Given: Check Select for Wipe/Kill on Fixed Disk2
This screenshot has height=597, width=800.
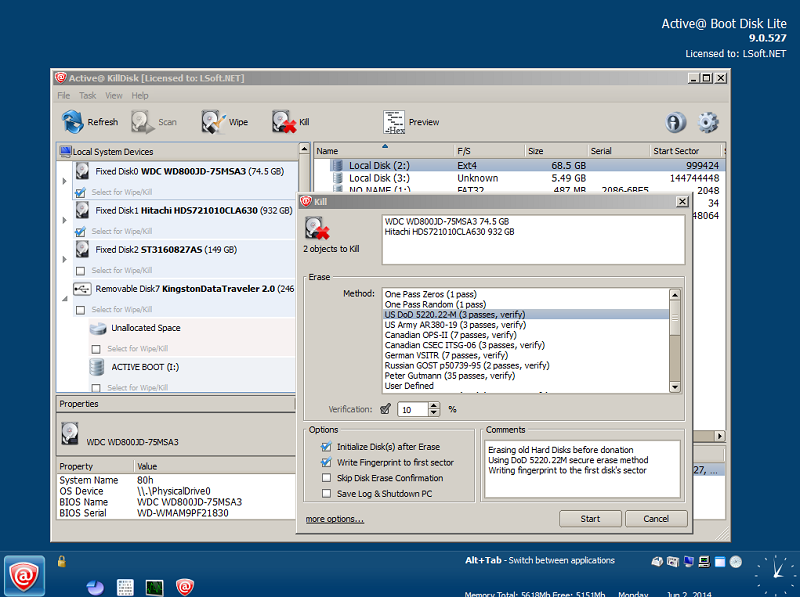Looking at the screenshot, I should click(x=80, y=270).
